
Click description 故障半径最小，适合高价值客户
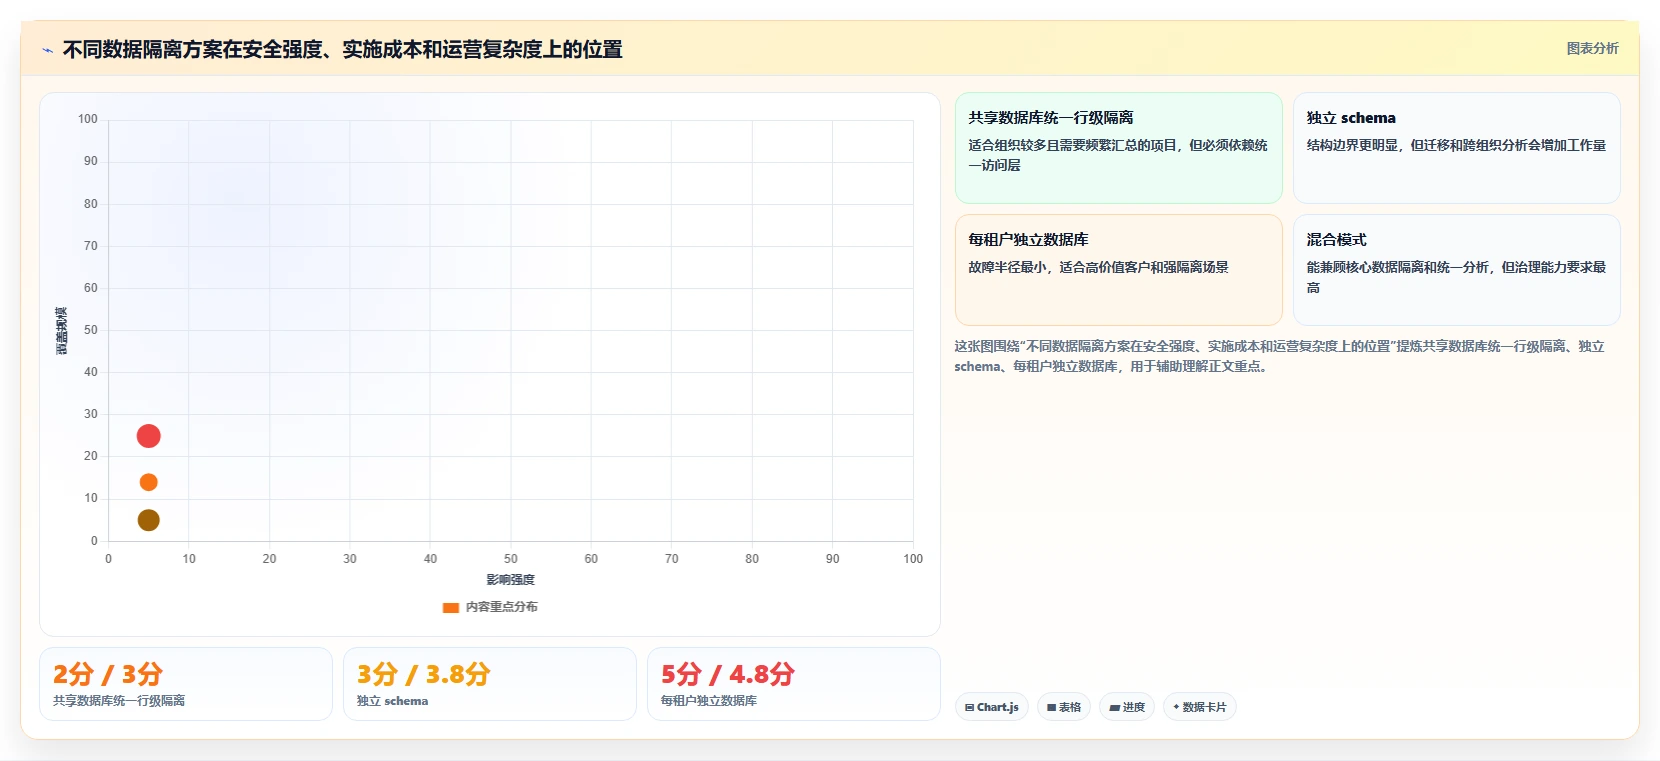[1098, 267]
